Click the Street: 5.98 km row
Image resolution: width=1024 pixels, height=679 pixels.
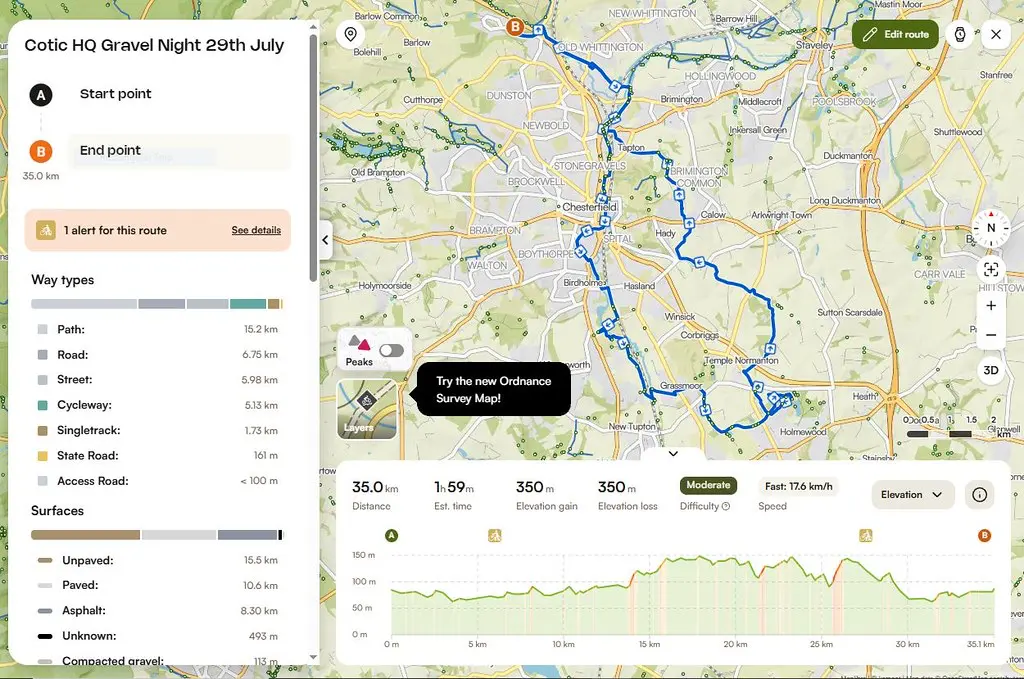click(x=157, y=379)
